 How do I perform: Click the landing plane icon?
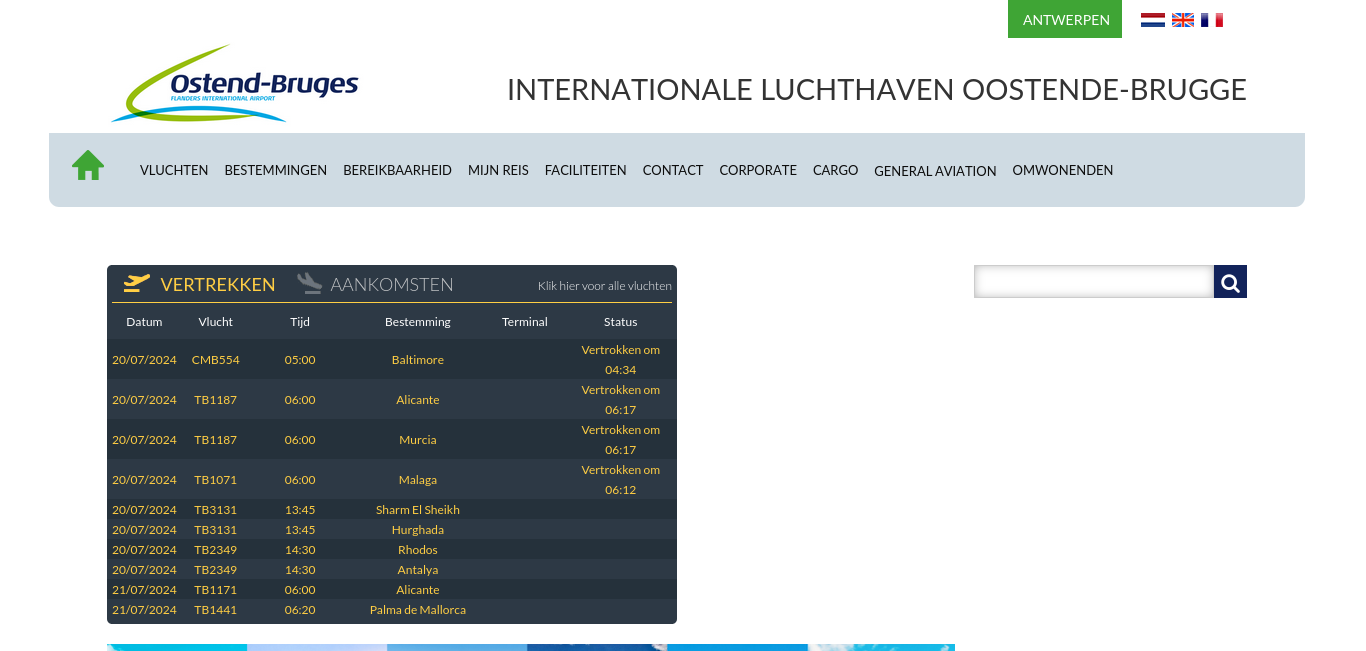point(310,284)
